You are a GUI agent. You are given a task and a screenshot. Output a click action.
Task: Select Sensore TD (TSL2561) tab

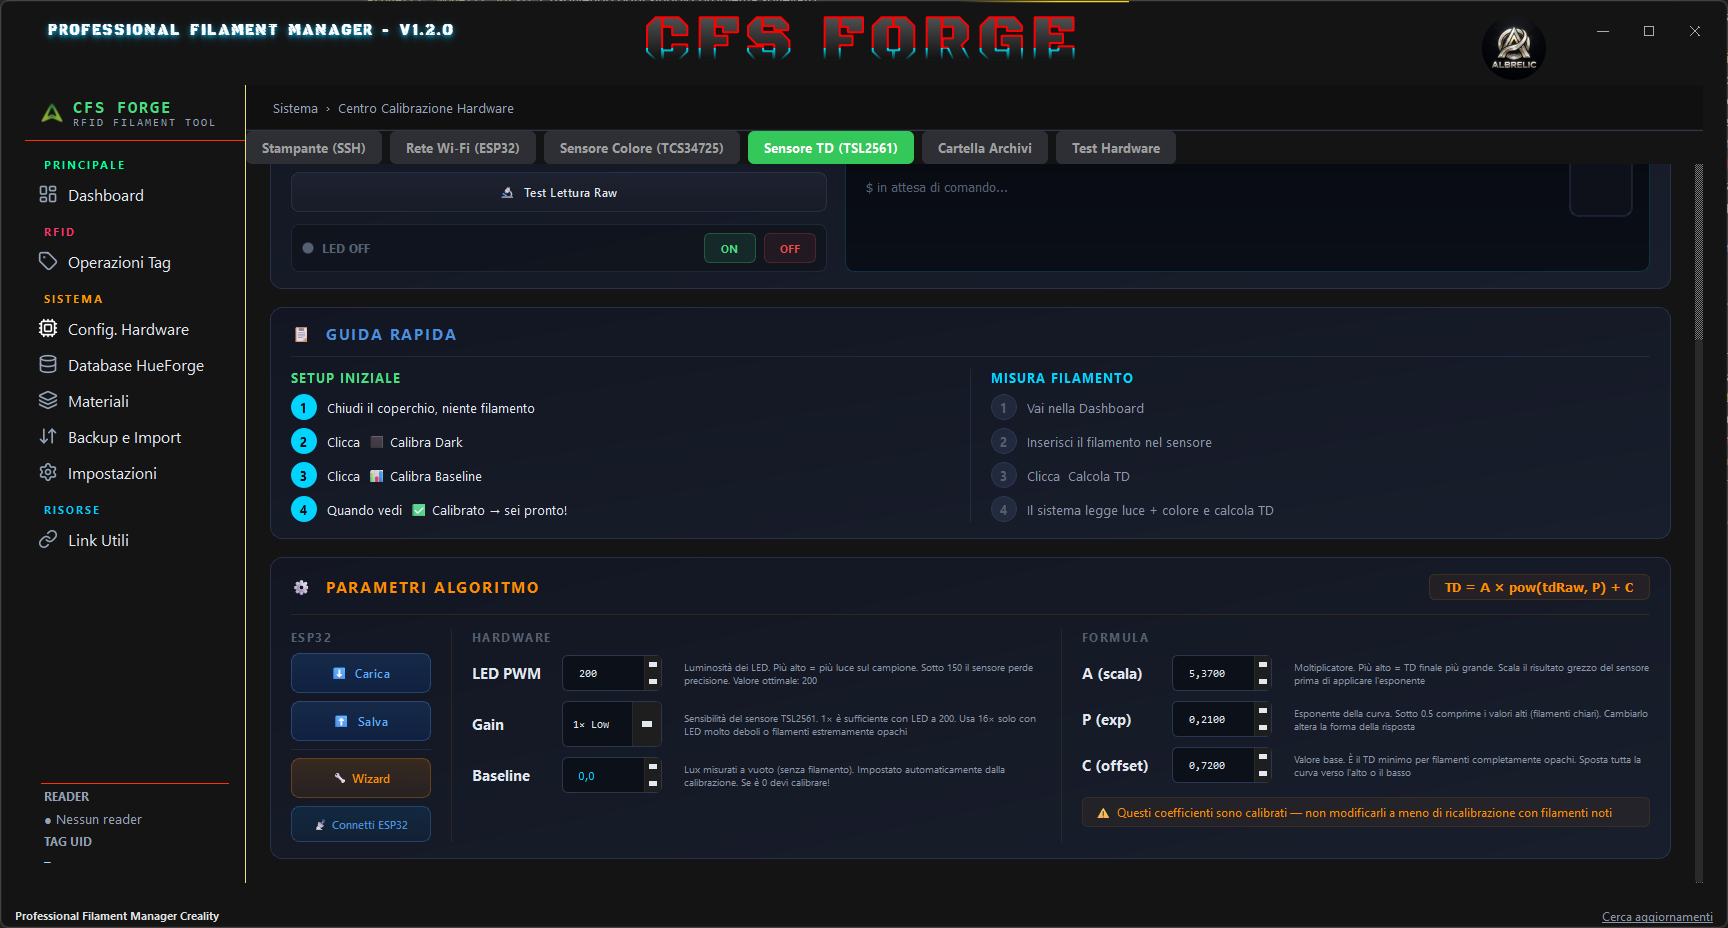tap(831, 148)
